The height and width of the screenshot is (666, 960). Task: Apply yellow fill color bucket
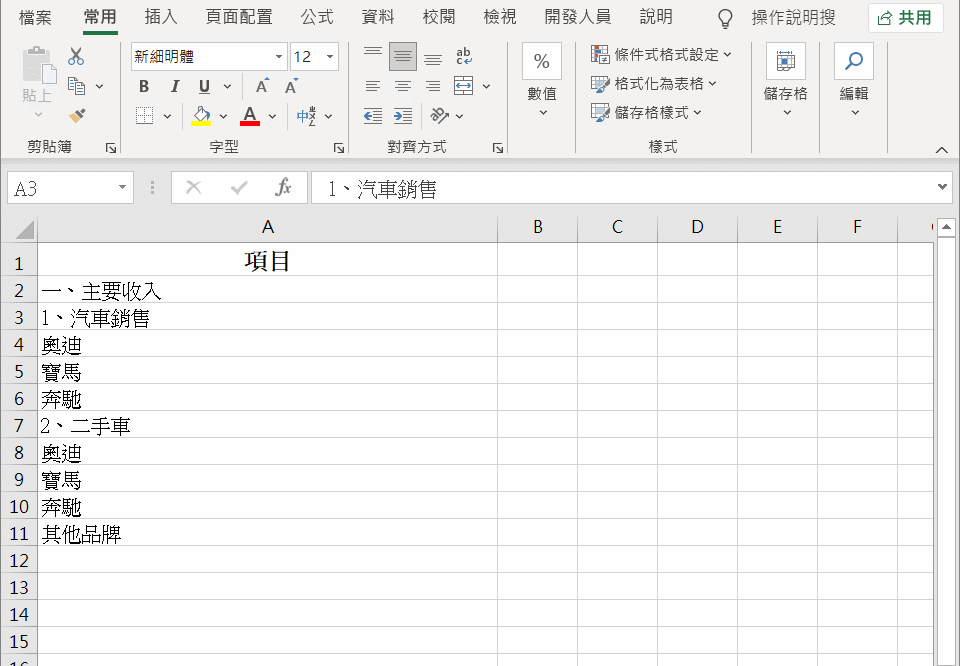click(201, 116)
